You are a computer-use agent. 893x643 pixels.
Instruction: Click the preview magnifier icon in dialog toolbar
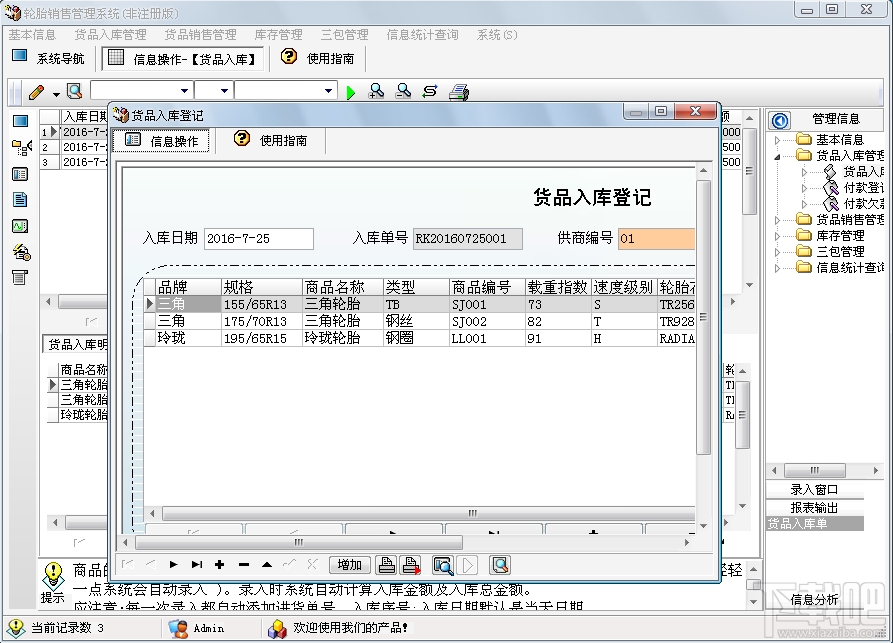(x=443, y=565)
